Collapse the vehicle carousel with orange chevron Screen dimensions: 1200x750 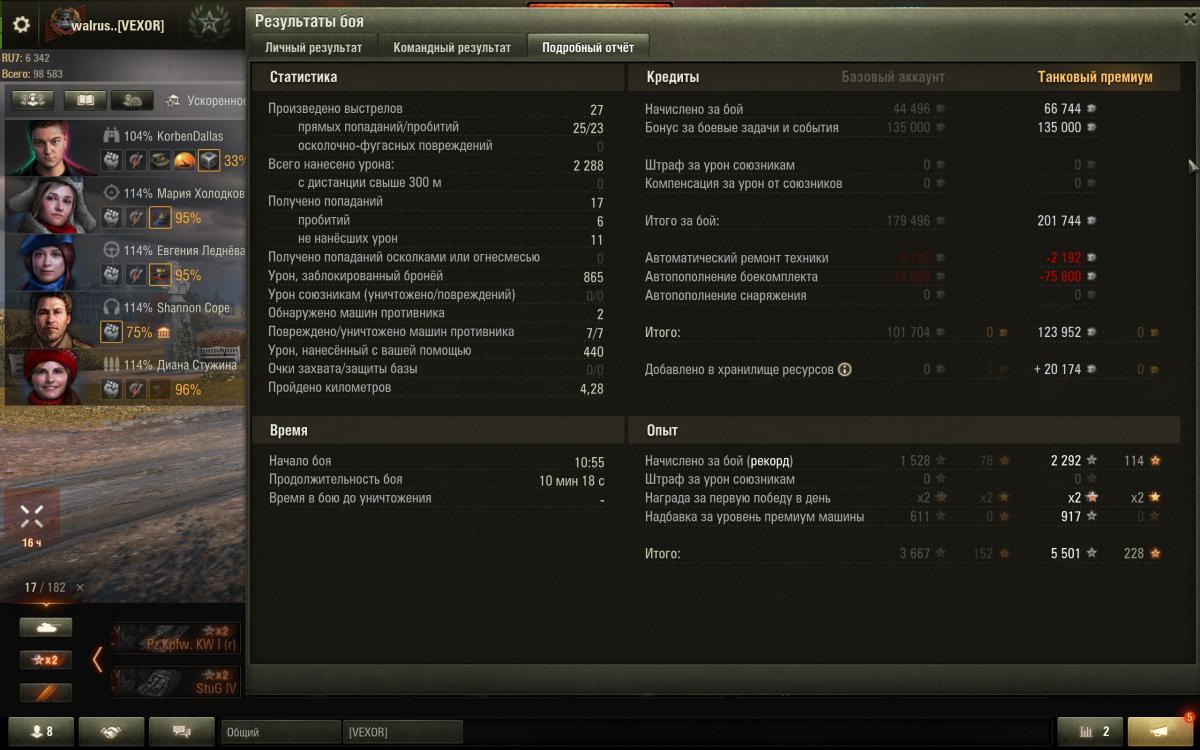coord(97,659)
